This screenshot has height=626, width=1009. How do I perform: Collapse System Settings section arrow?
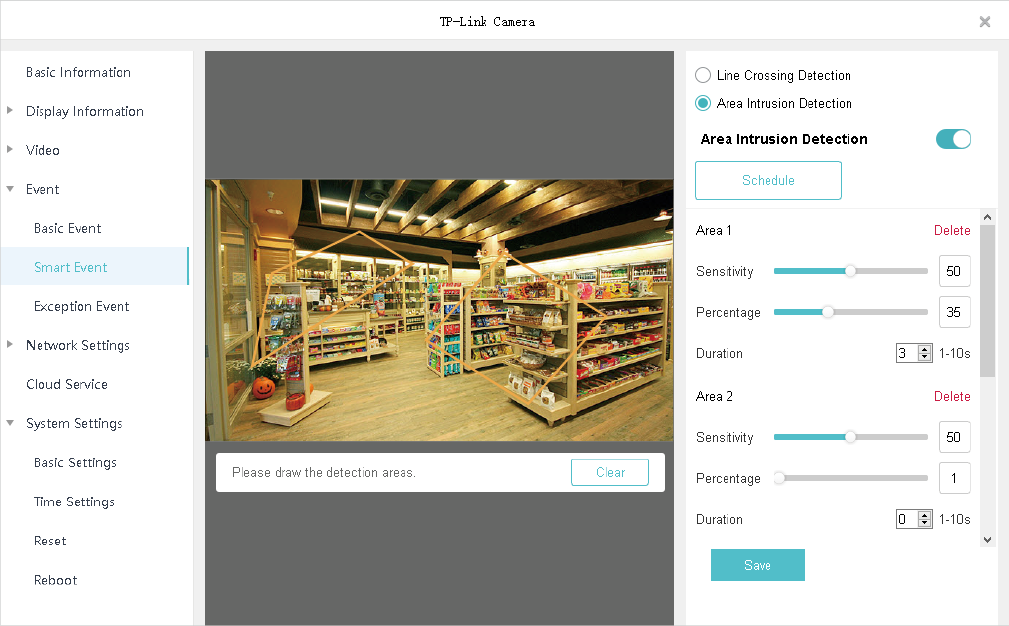(10, 423)
